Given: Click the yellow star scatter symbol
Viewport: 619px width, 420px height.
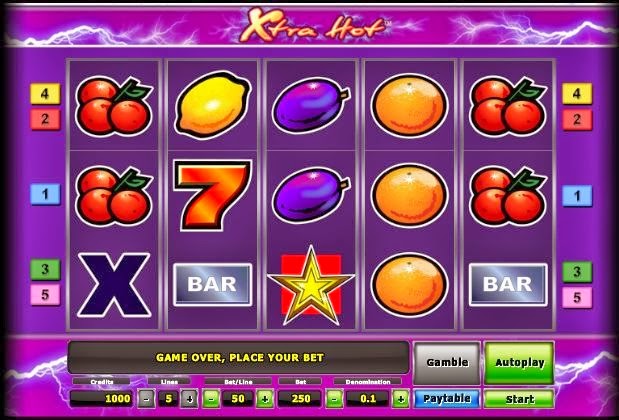Looking at the screenshot, I should (311, 285).
